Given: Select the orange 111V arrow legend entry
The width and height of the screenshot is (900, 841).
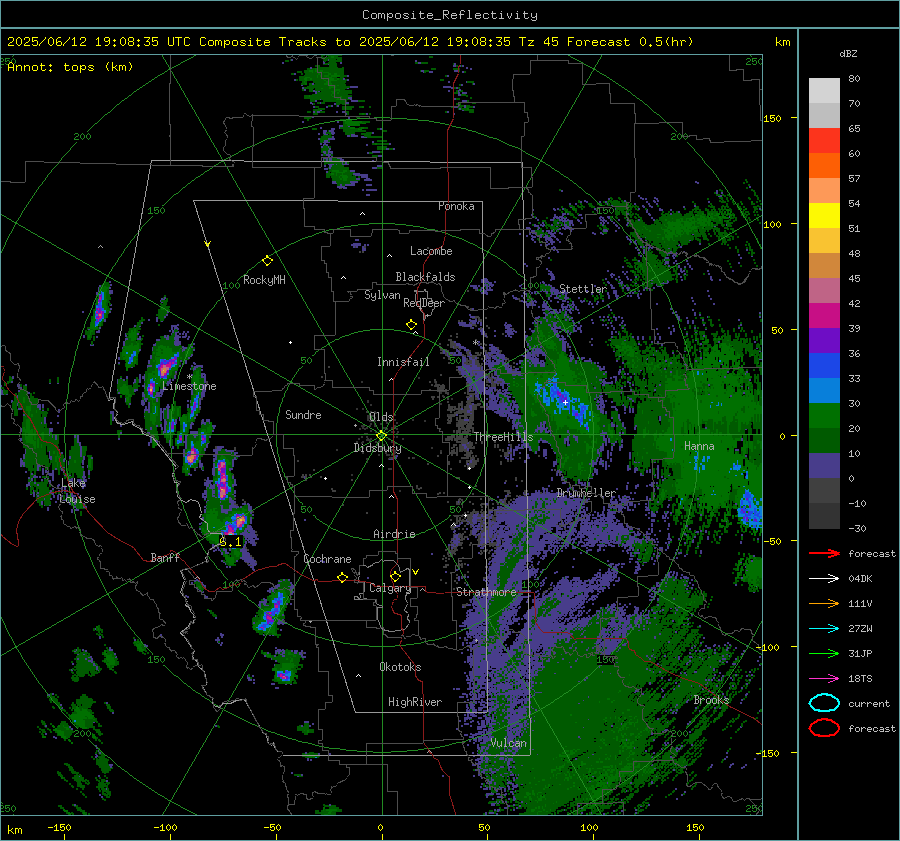Looking at the screenshot, I should pos(824,603).
